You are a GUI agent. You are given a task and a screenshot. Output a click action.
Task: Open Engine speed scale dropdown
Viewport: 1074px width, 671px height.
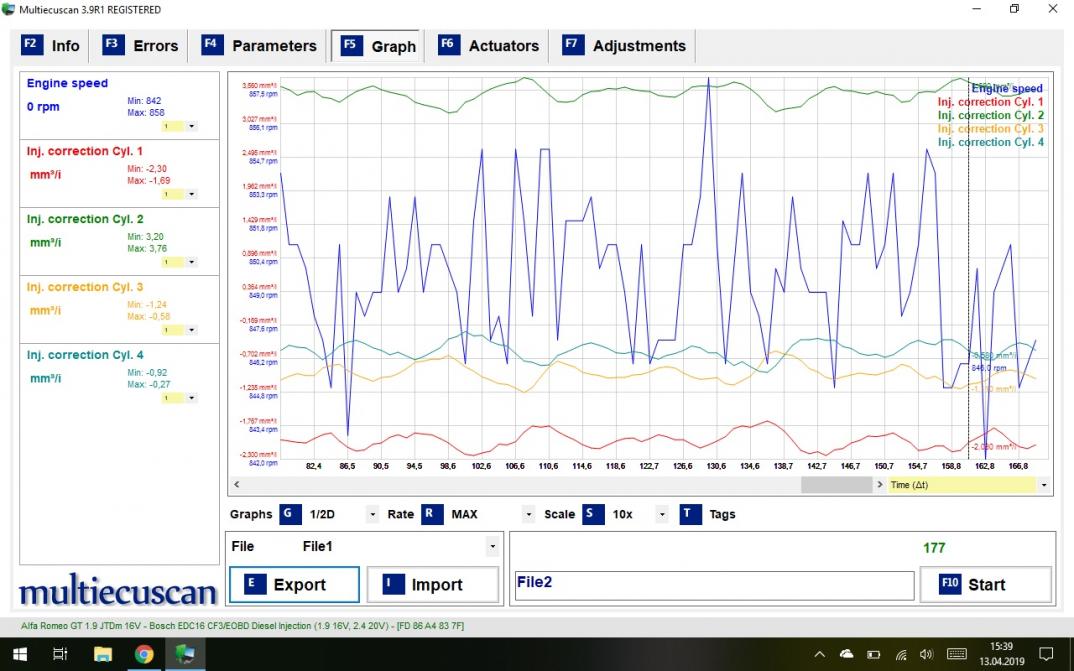191,127
